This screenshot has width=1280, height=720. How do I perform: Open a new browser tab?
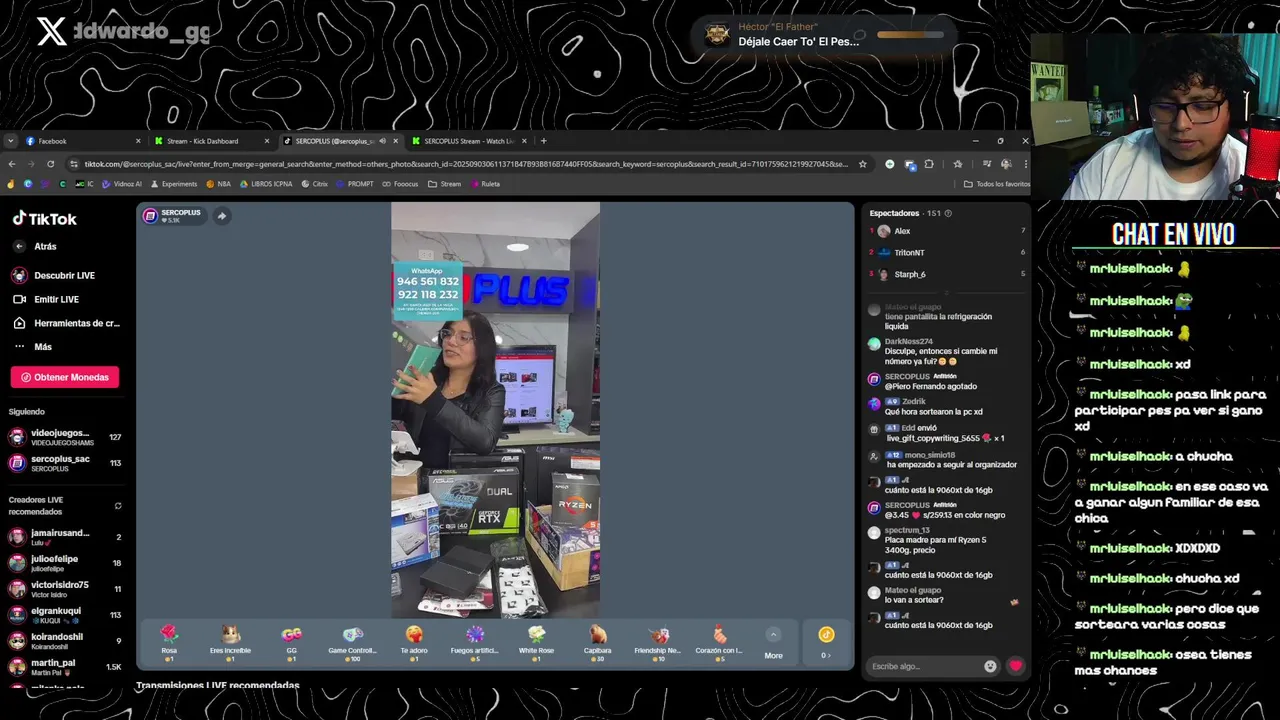pyautogui.click(x=543, y=141)
